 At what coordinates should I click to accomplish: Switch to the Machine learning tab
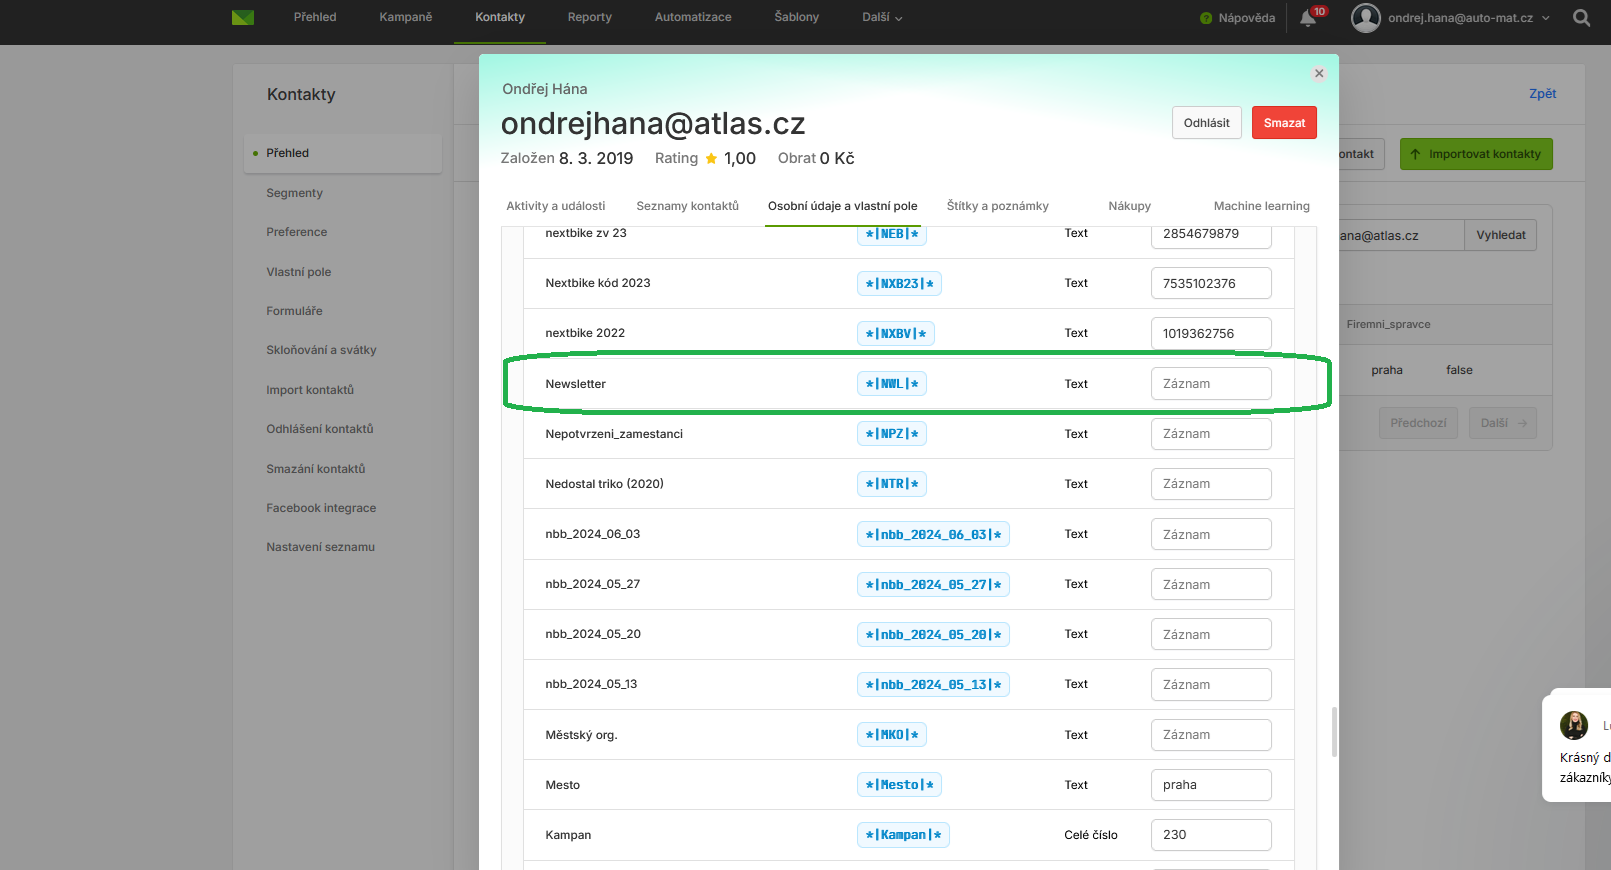coord(1261,206)
